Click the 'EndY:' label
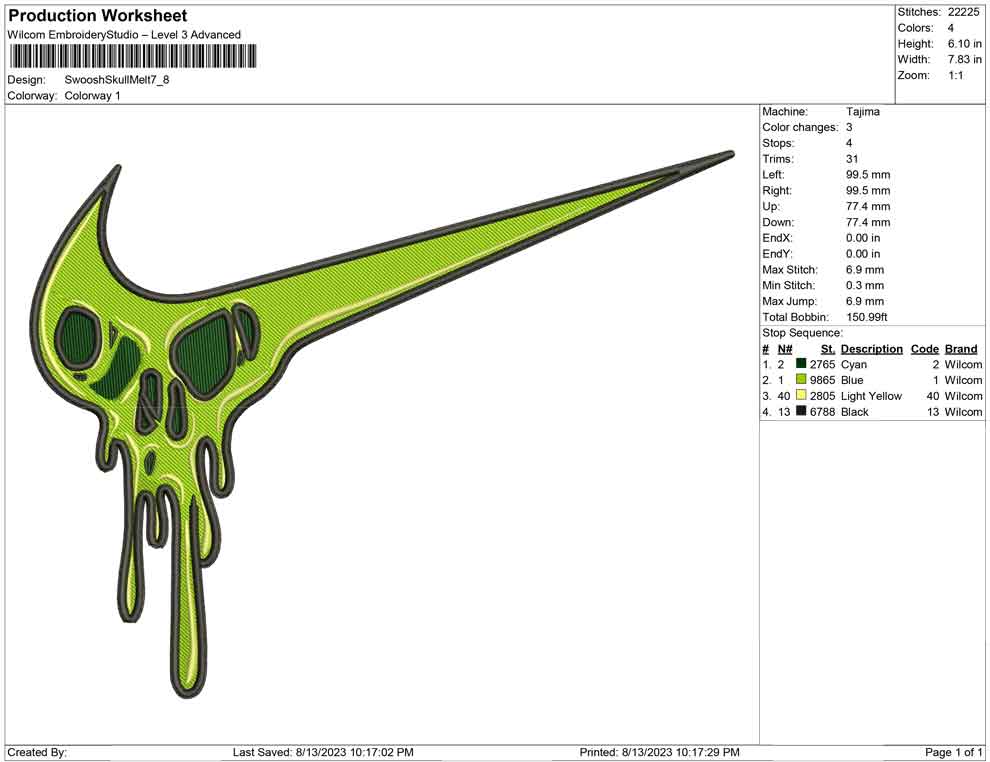 click(x=777, y=254)
